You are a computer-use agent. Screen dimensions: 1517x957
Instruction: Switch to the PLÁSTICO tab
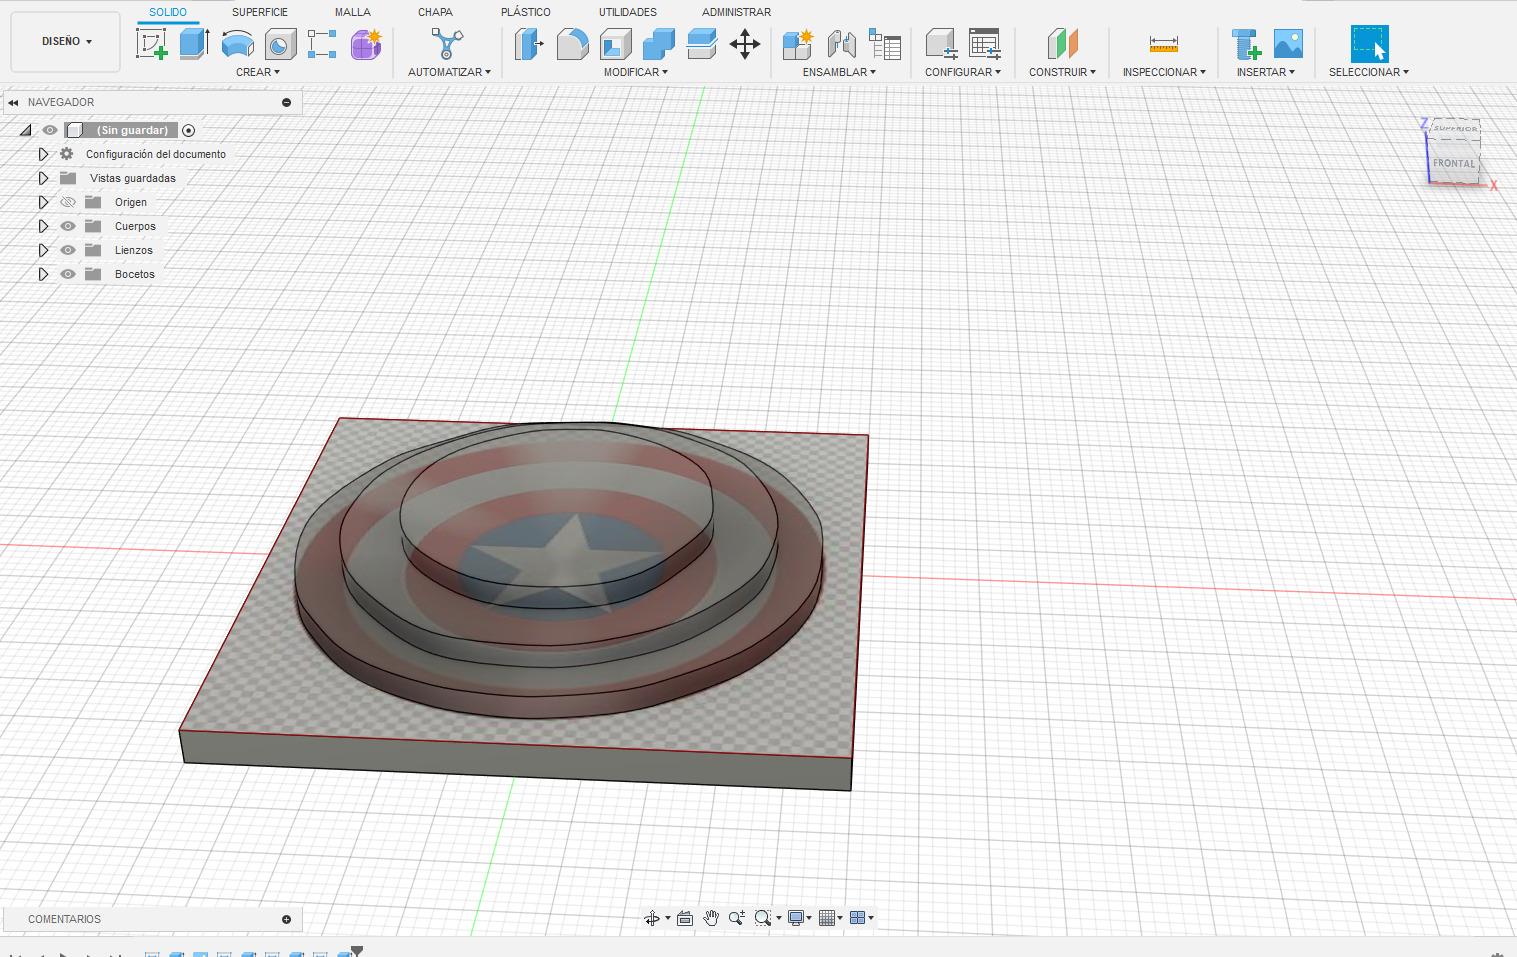(x=526, y=12)
